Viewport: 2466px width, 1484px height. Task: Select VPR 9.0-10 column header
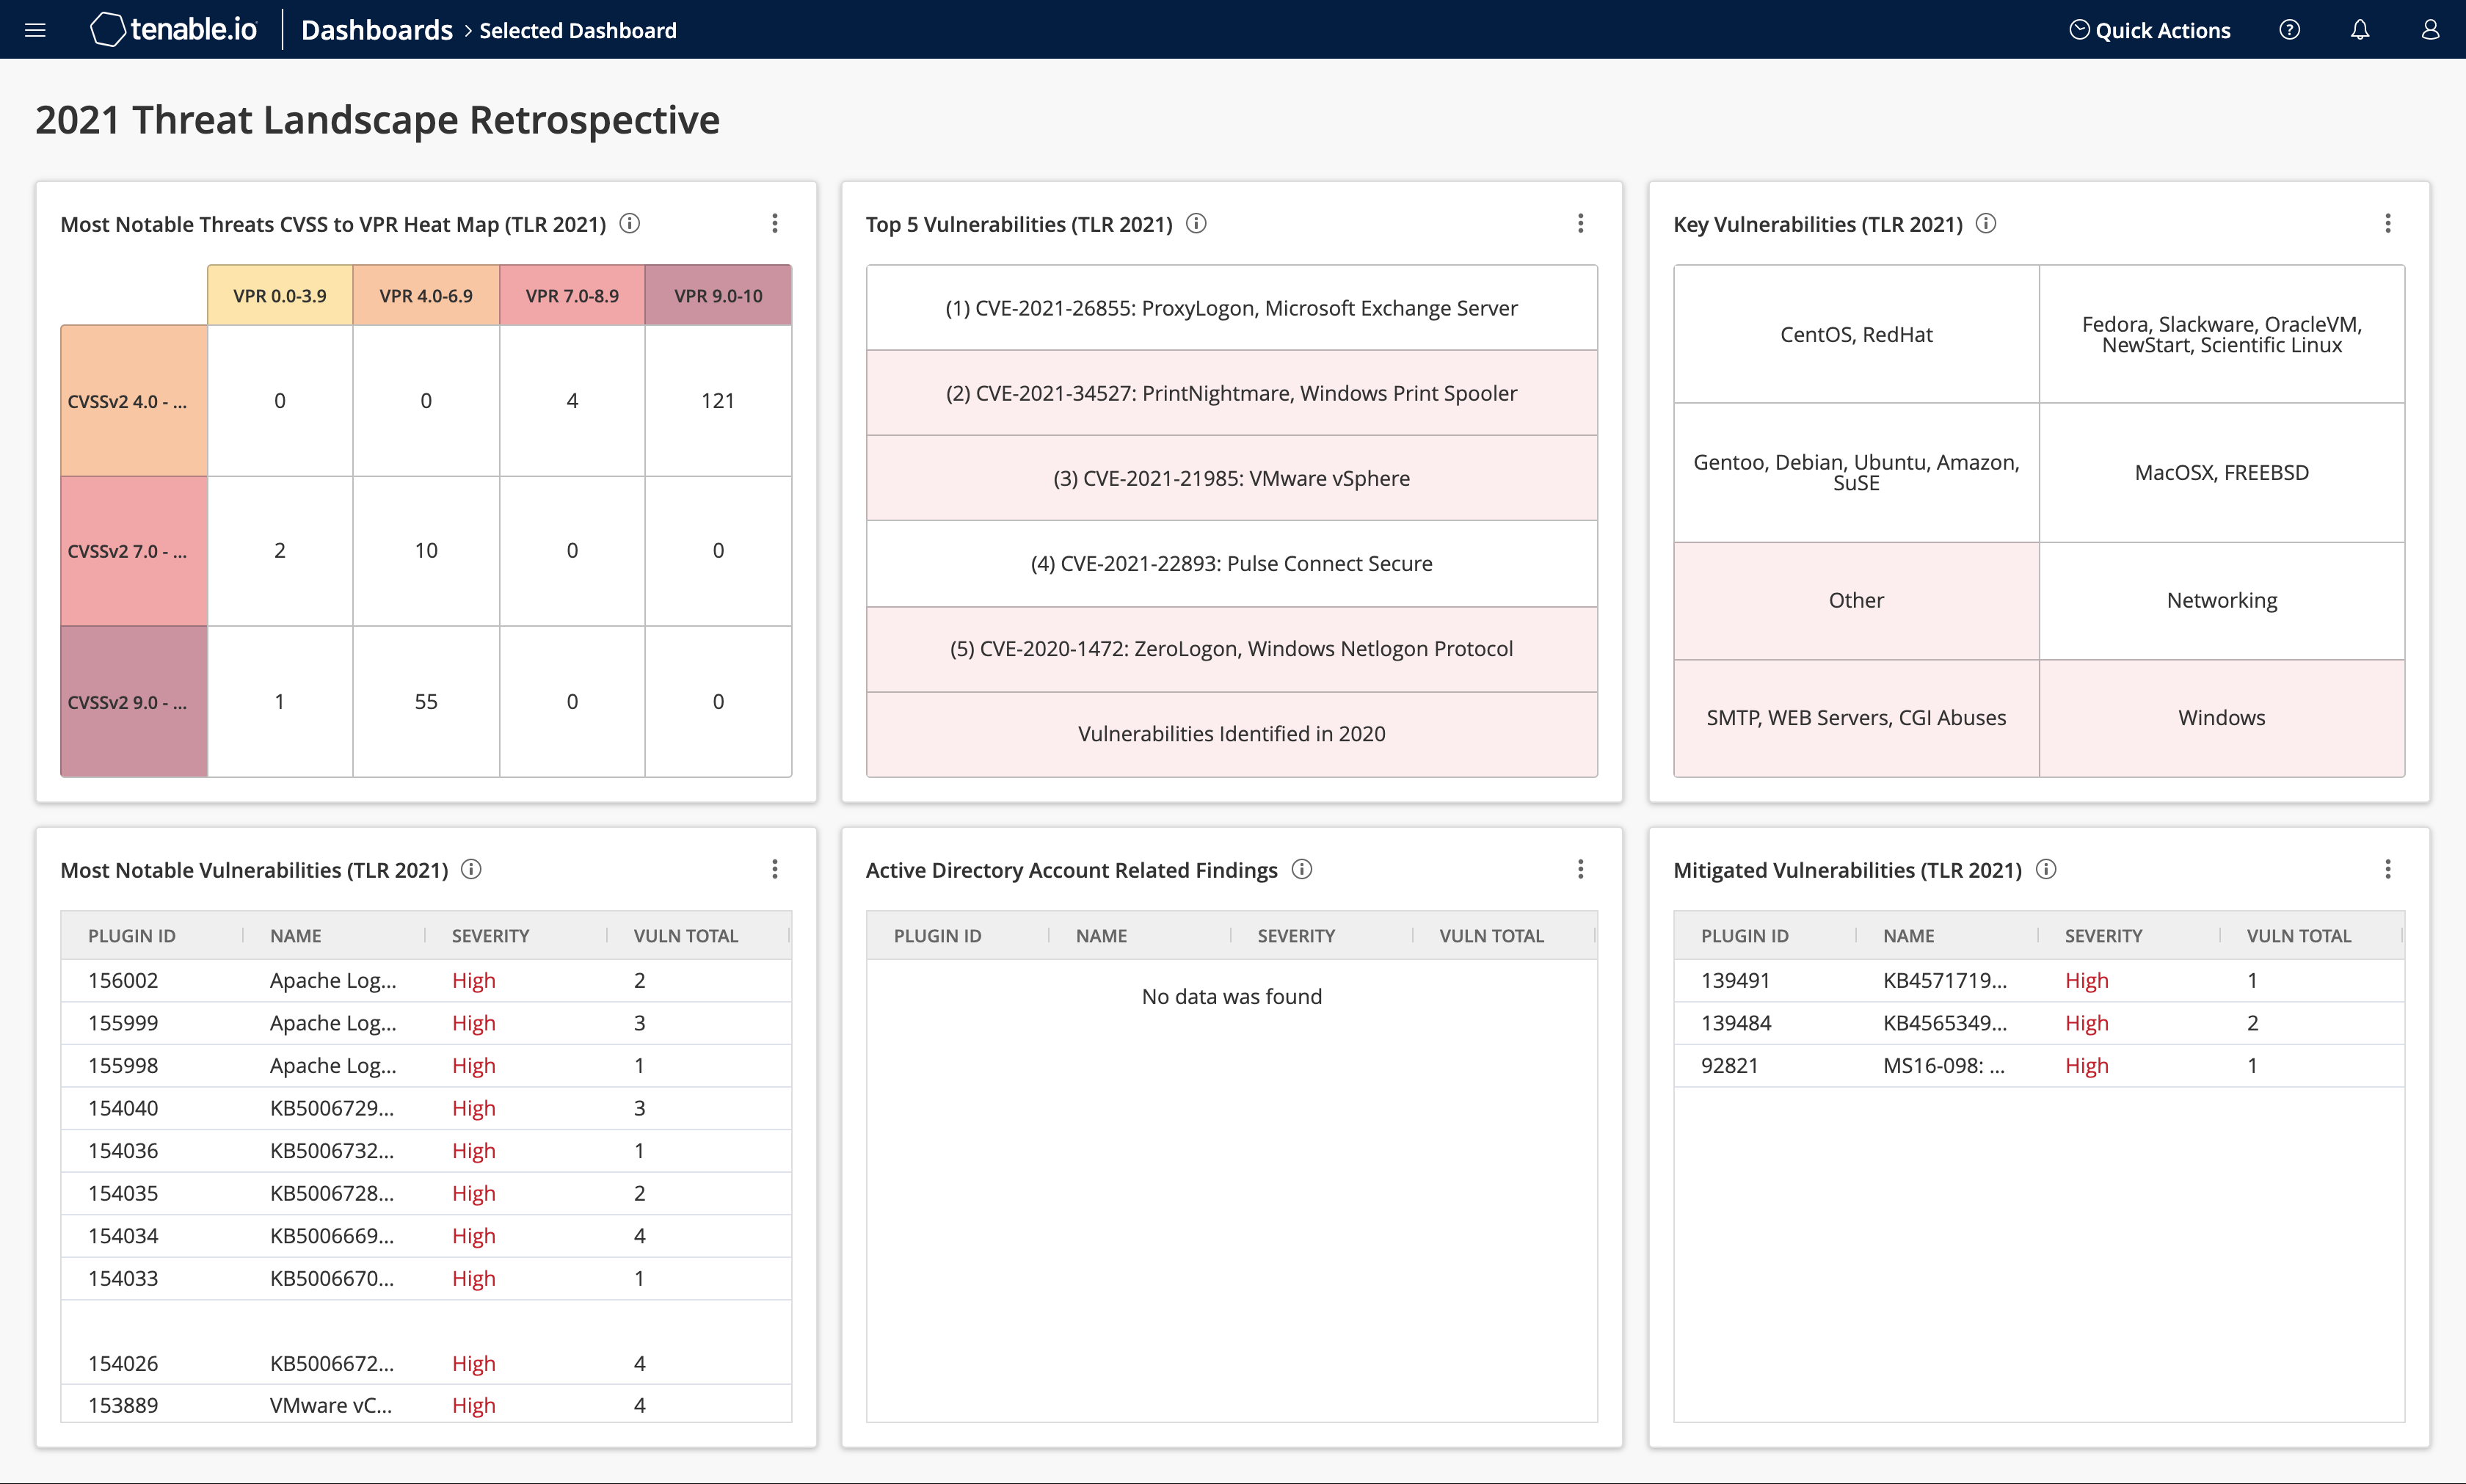tap(718, 295)
